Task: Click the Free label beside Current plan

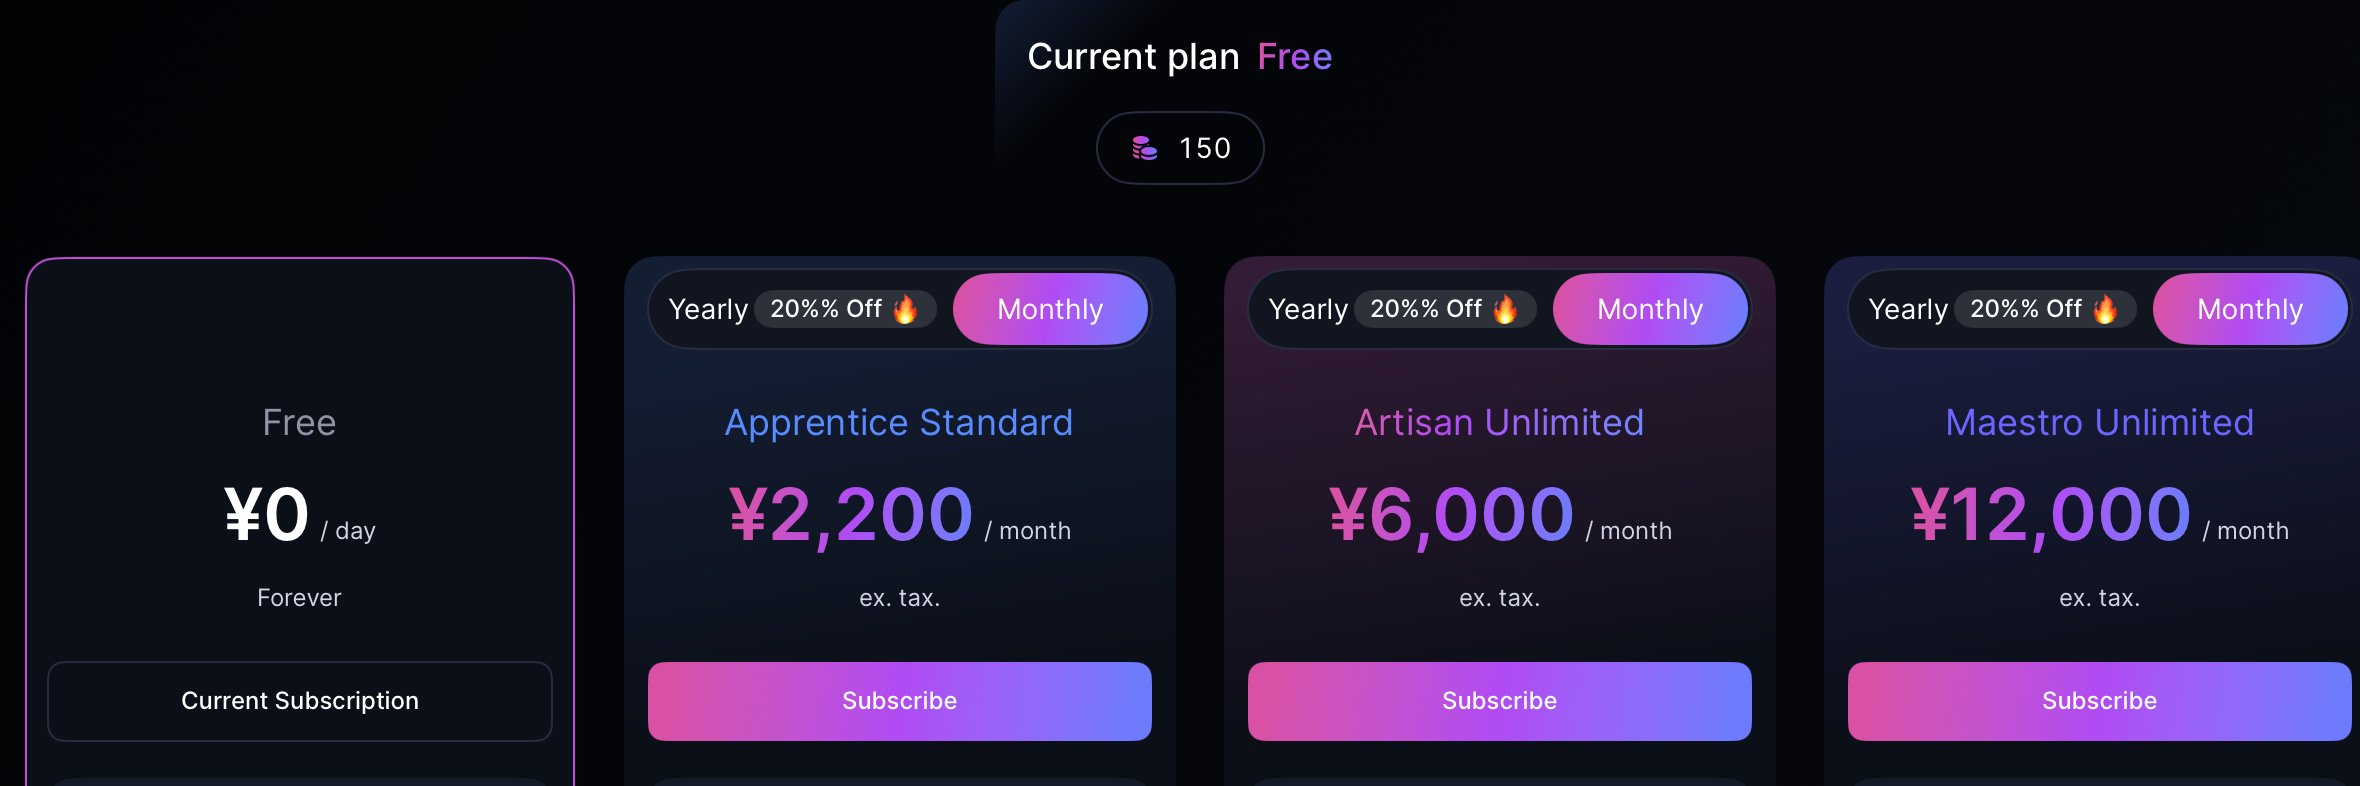Action: click(x=1295, y=57)
